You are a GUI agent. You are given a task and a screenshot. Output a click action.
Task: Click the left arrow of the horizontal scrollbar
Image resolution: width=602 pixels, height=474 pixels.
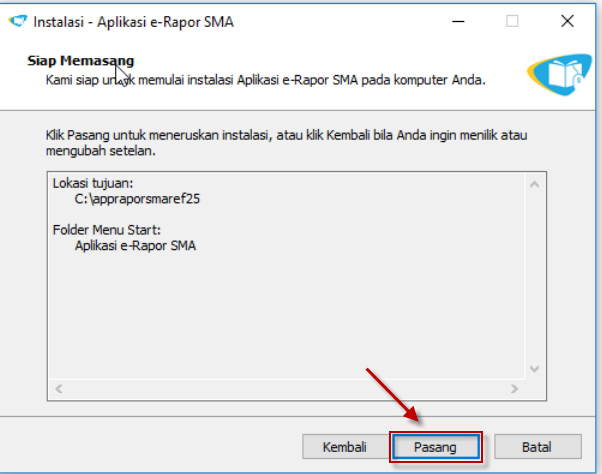(58, 387)
